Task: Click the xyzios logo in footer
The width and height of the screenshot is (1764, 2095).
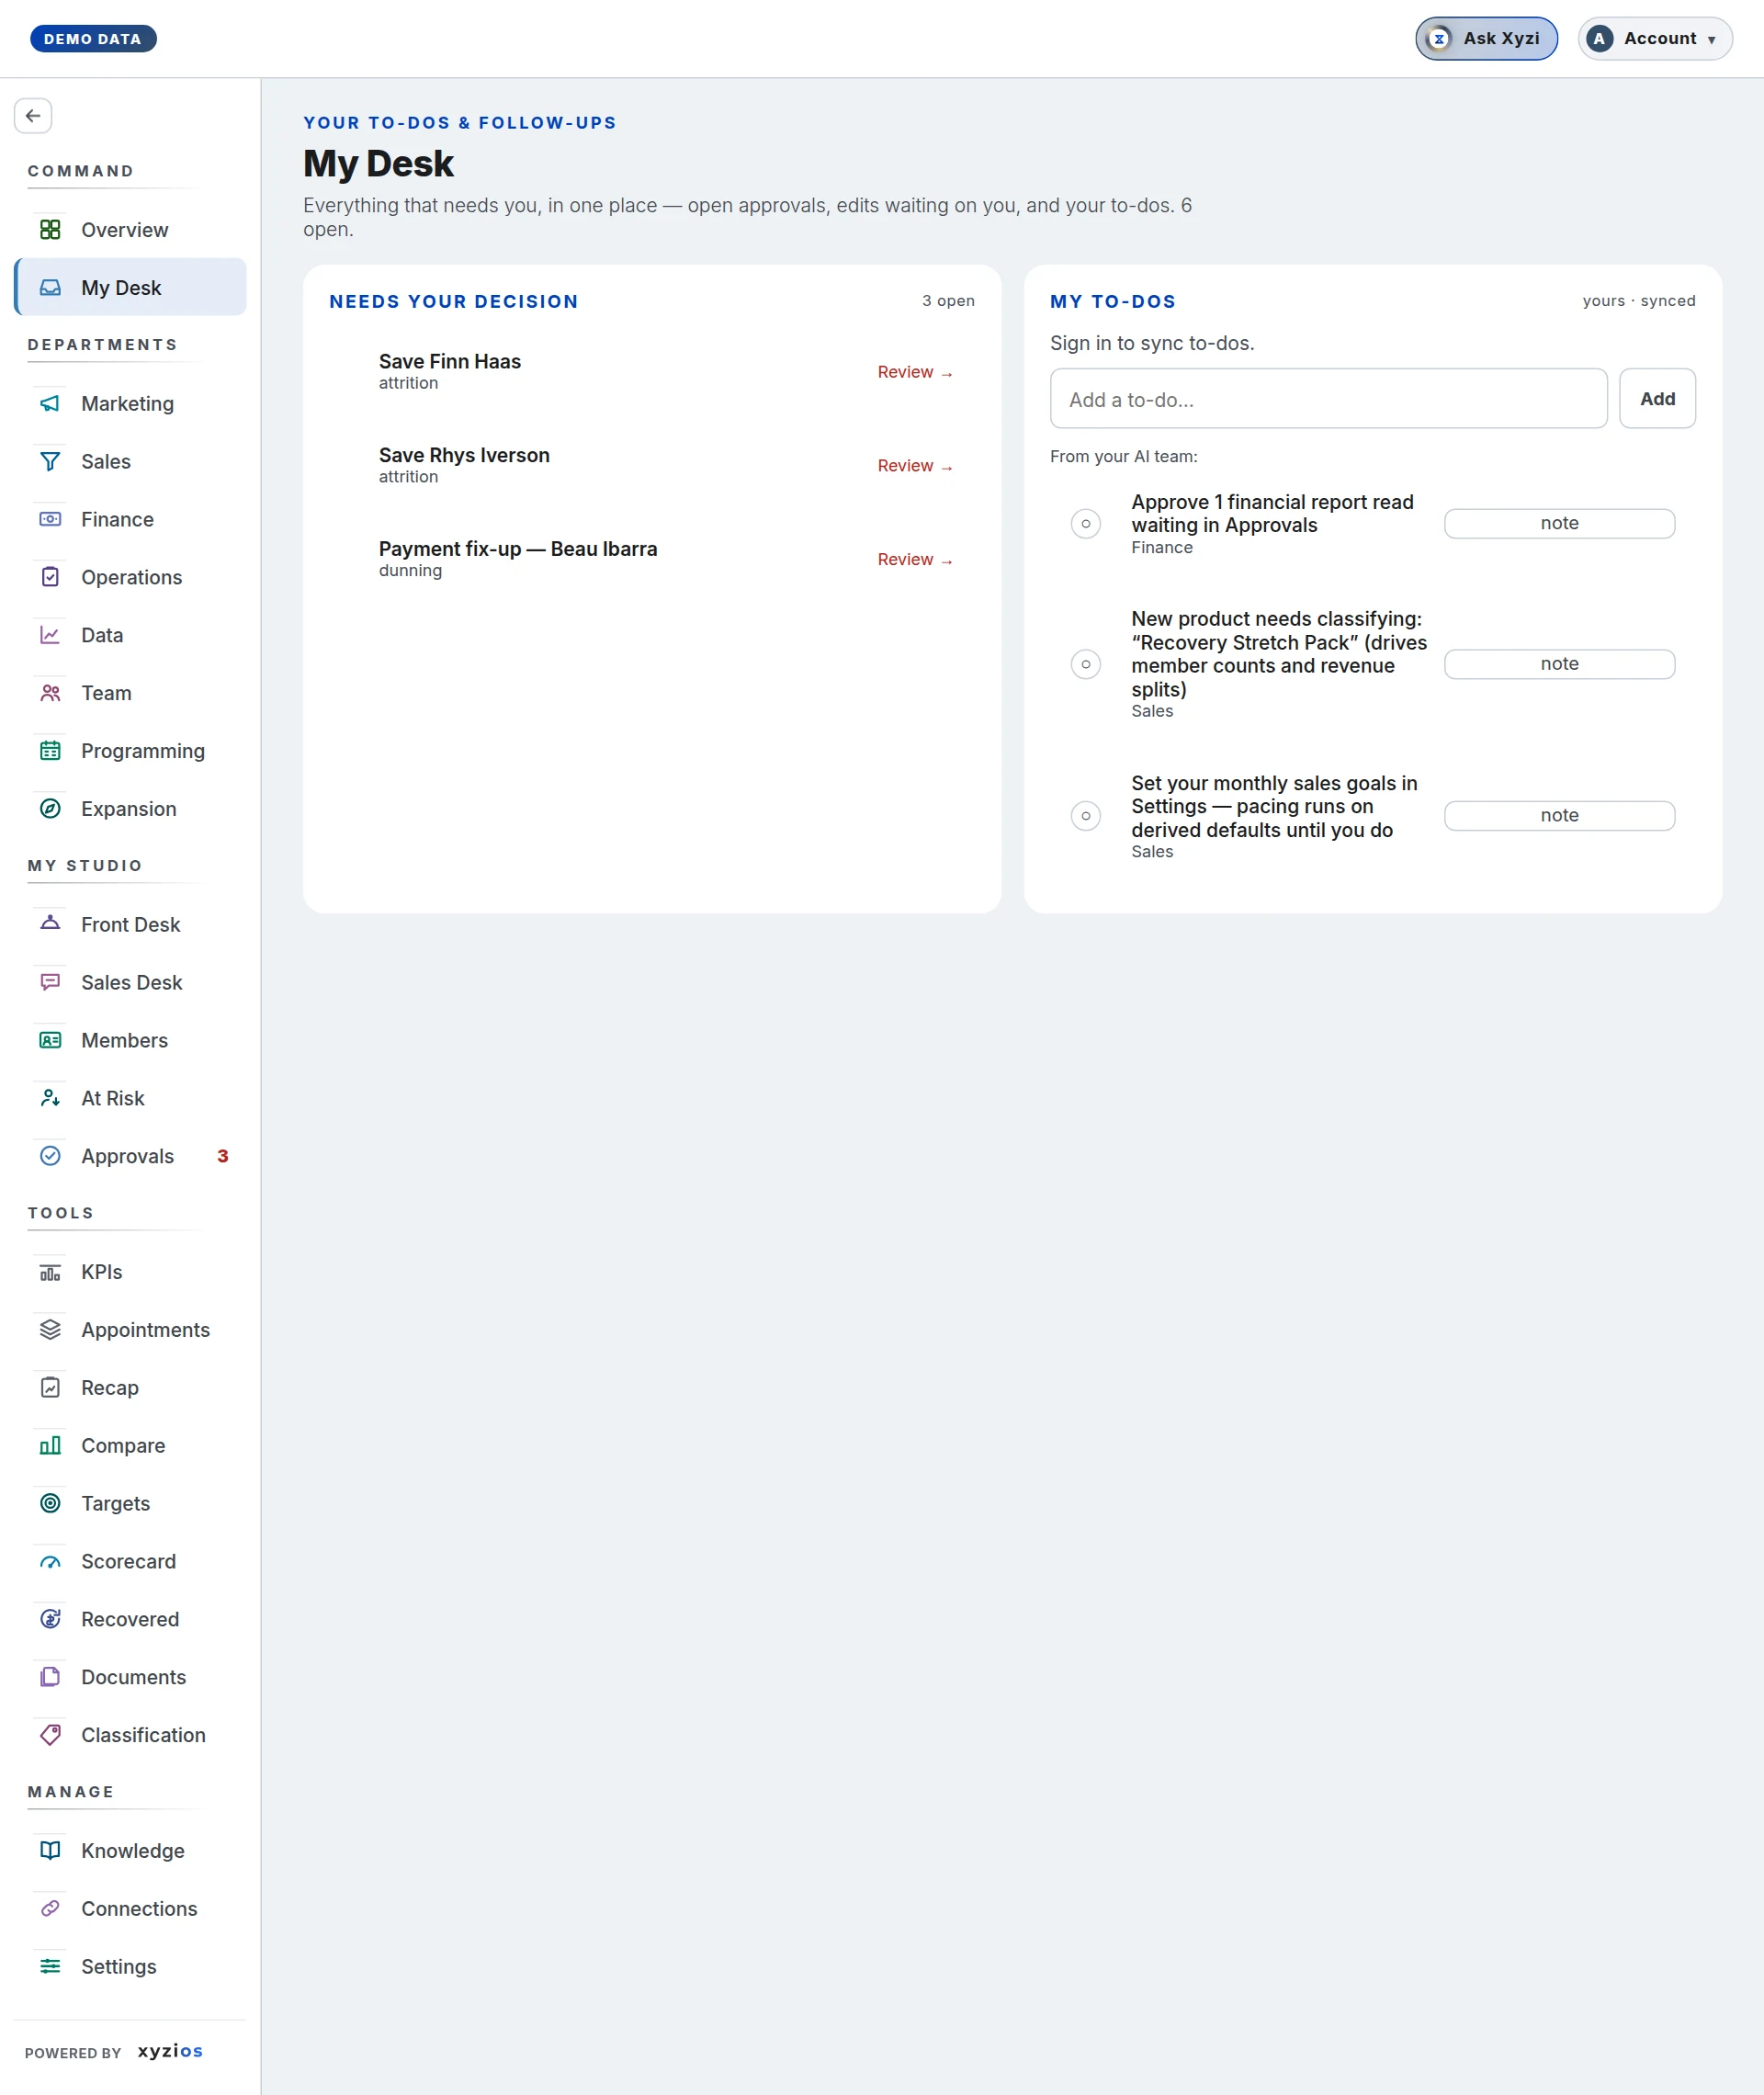Action: tap(170, 2052)
